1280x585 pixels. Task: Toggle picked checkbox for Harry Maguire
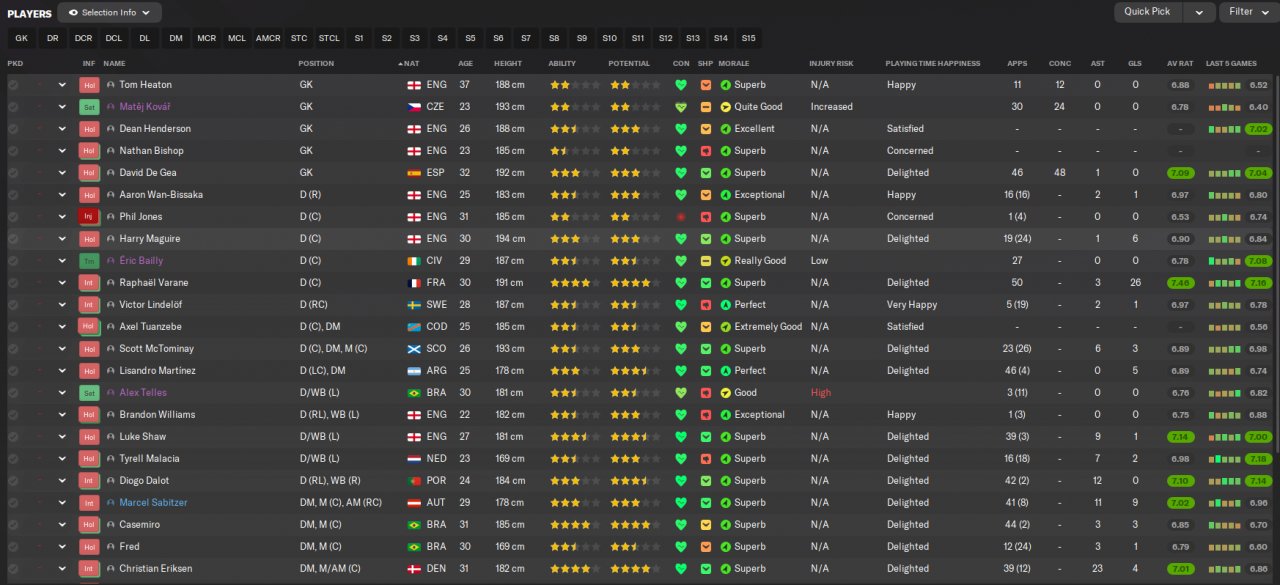(13, 239)
